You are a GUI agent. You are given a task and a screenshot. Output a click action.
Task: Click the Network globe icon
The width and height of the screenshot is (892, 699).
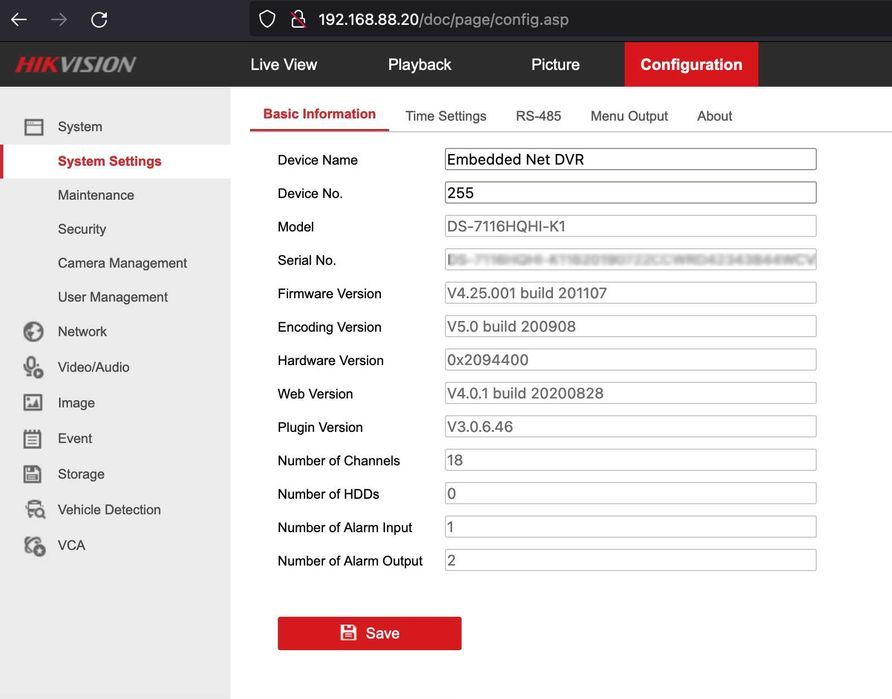click(x=34, y=332)
